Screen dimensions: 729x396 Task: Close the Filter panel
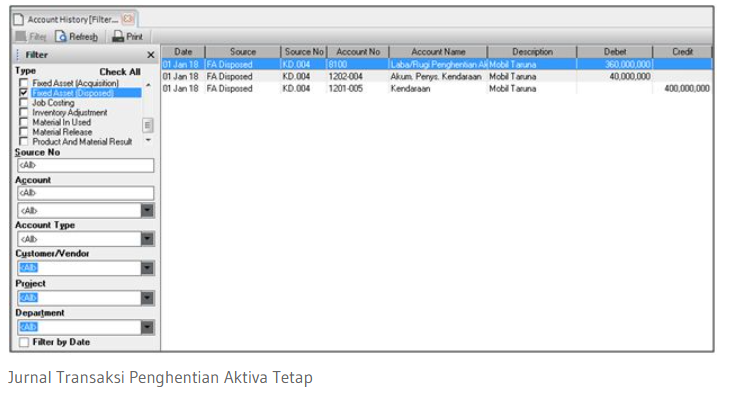click(151, 55)
